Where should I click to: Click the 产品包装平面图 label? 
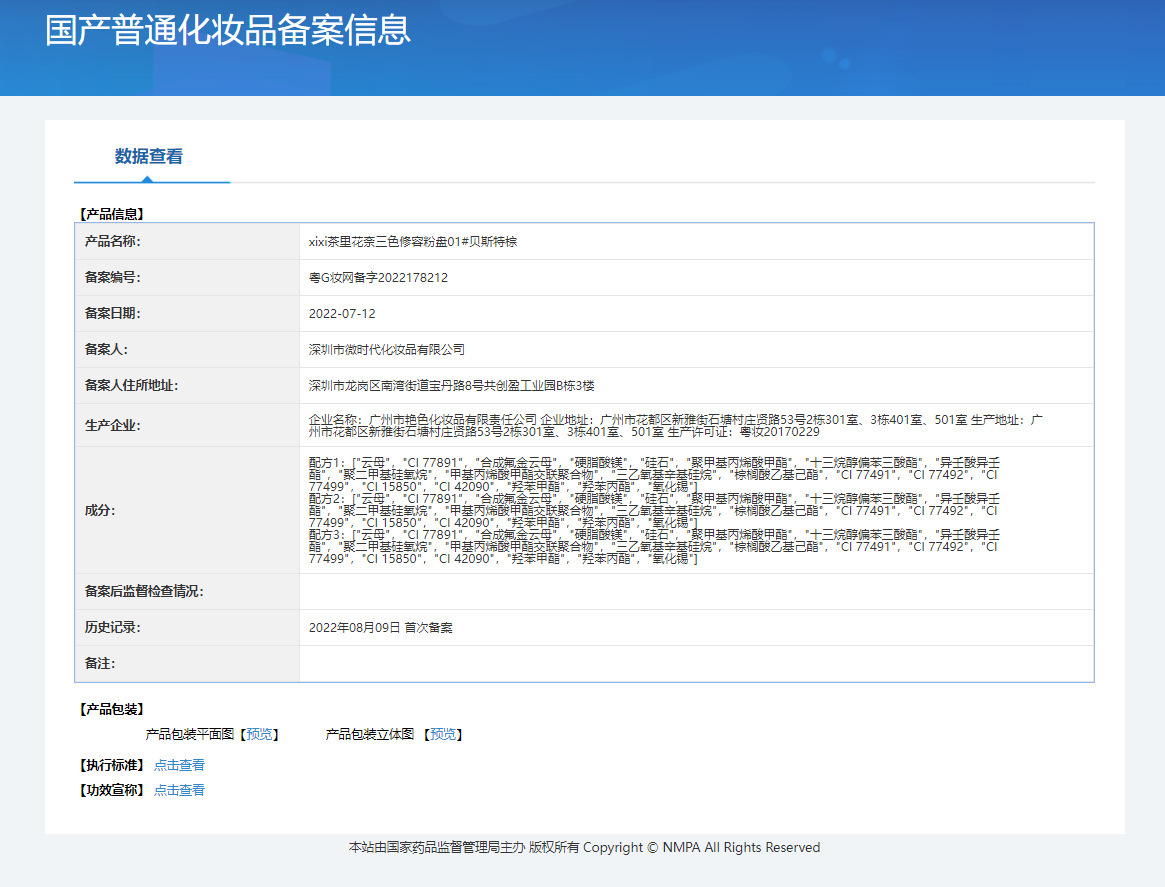(189, 734)
